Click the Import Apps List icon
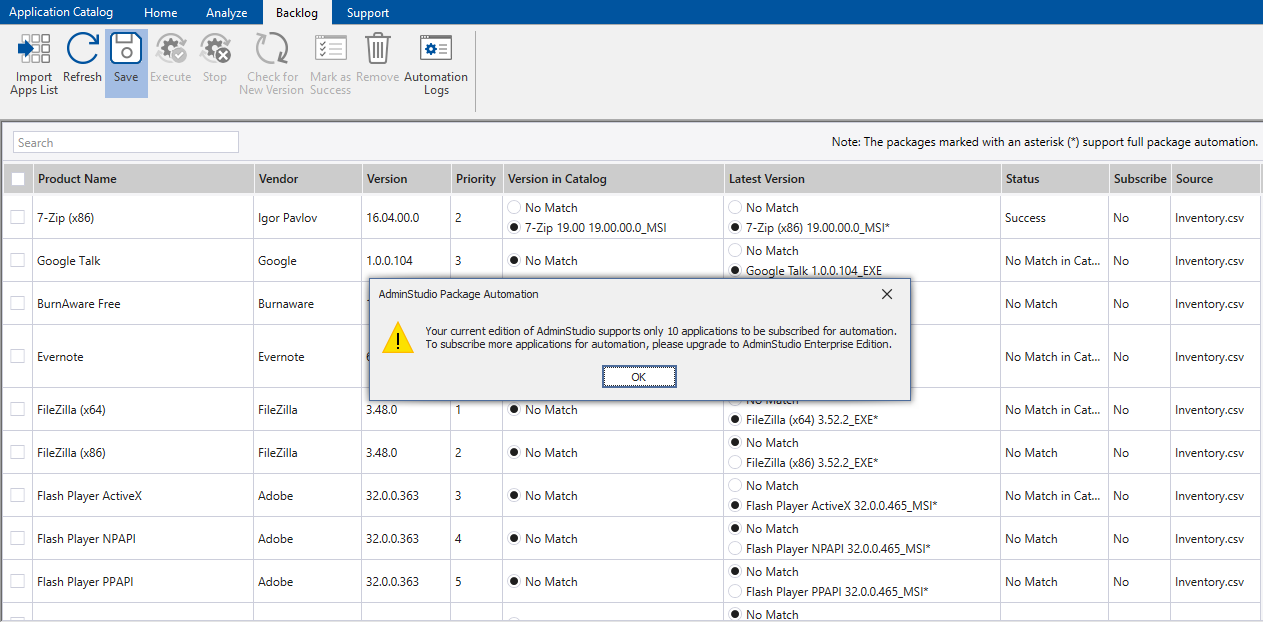 point(34,49)
